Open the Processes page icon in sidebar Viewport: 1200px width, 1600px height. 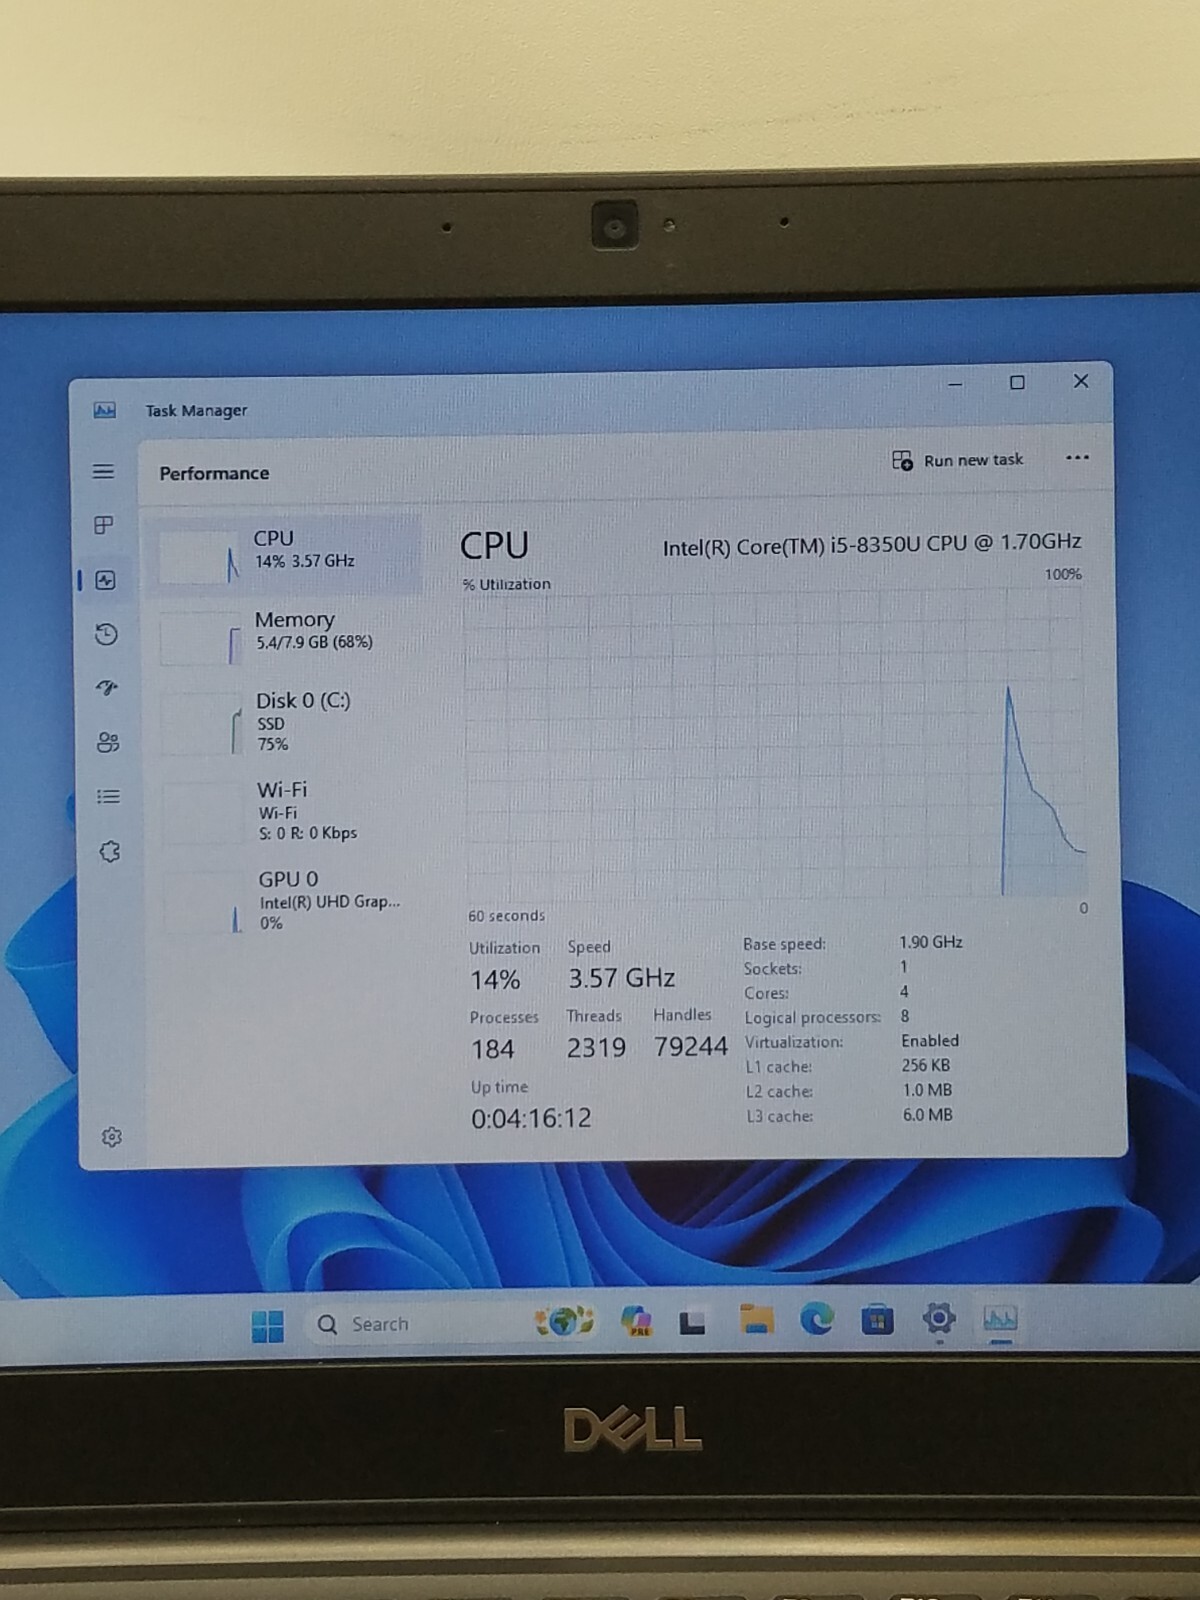(x=104, y=525)
